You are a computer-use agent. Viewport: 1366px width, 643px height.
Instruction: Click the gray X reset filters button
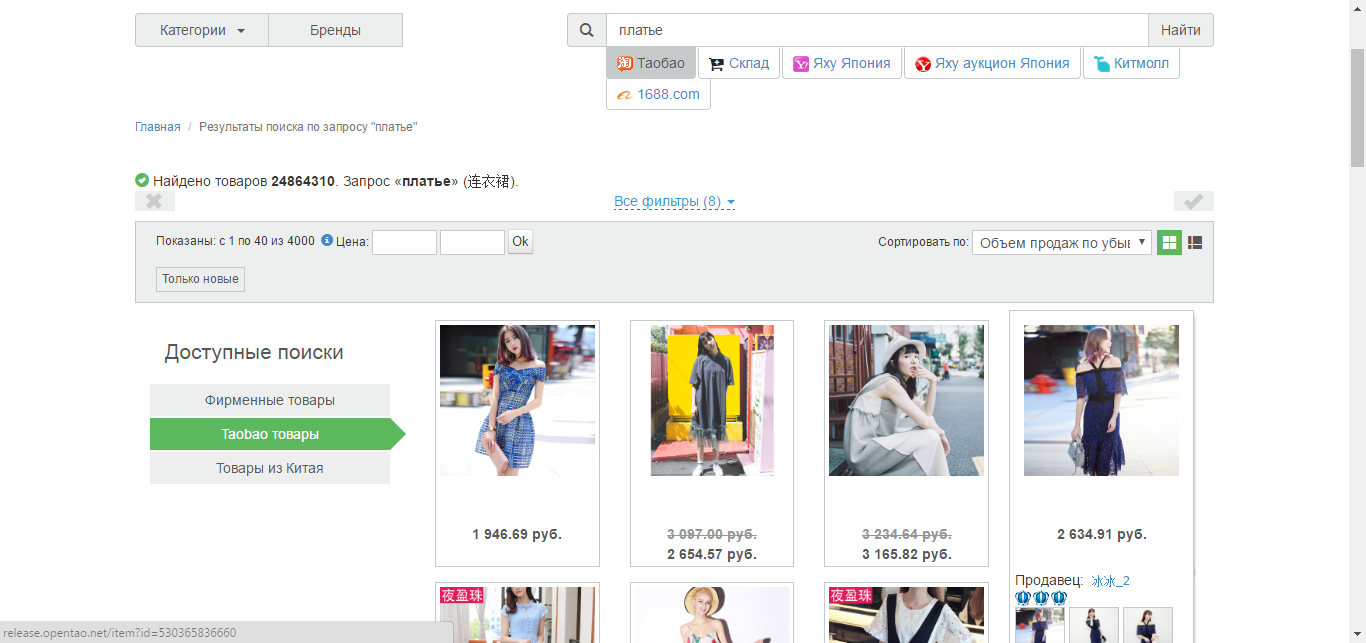(x=155, y=201)
